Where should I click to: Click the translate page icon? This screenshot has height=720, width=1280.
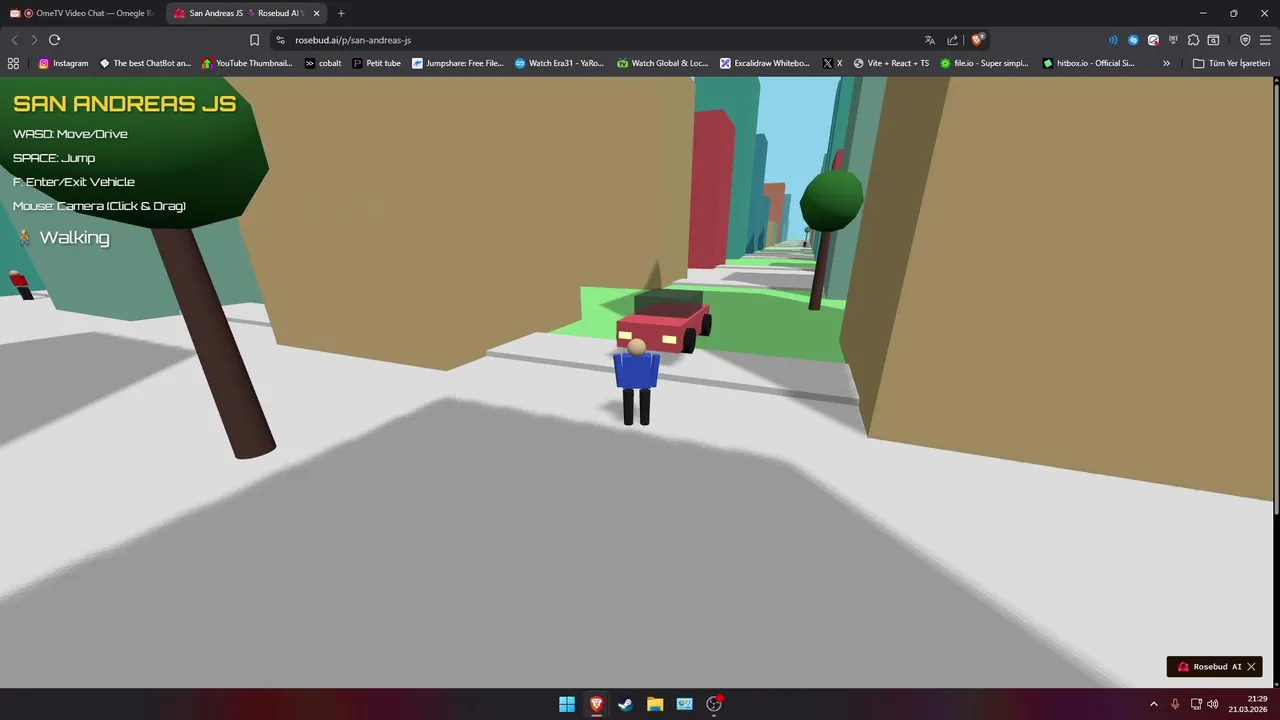click(x=930, y=40)
